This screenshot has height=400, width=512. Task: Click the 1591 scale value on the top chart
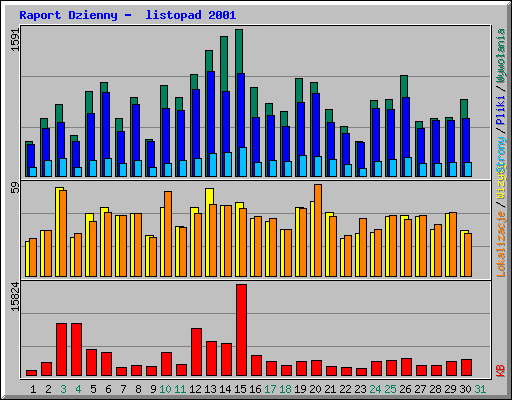15,40
